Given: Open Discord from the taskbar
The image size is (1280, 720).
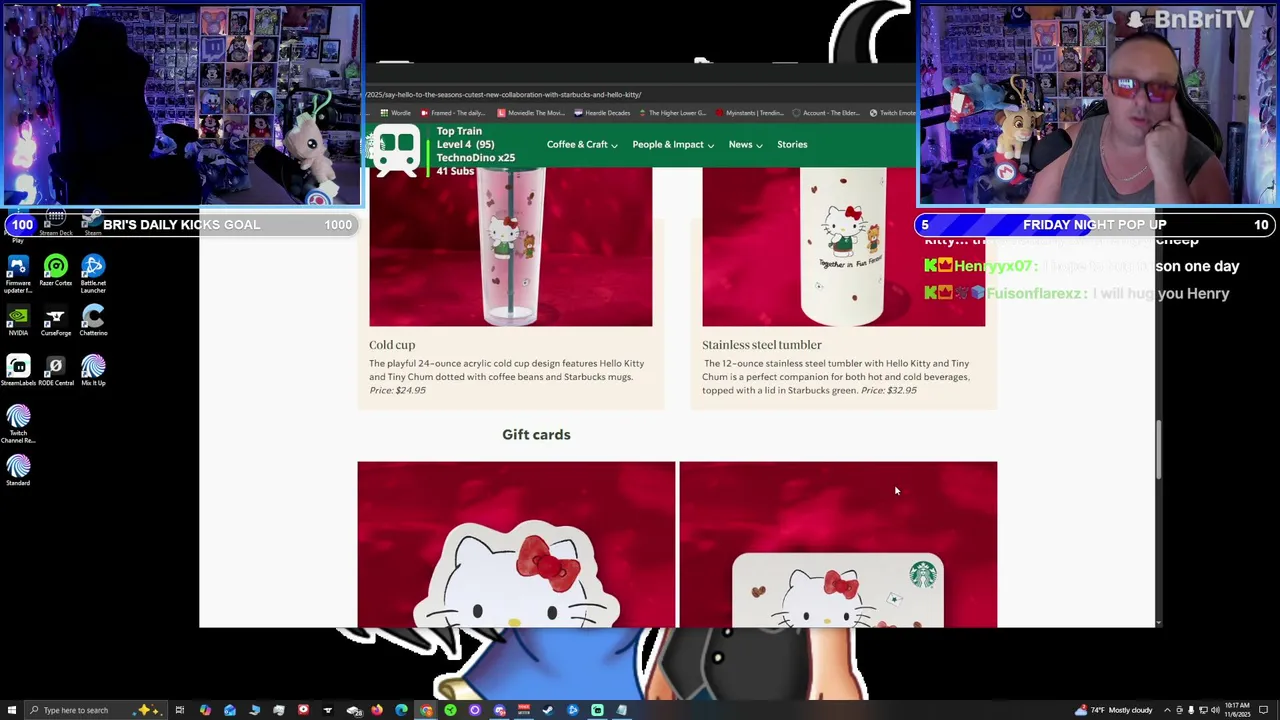Looking at the screenshot, I should 499,710.
